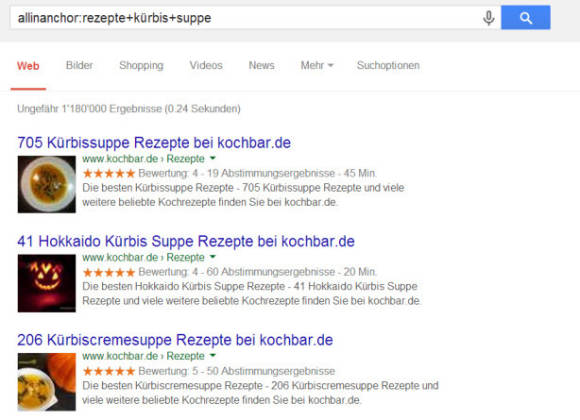Expand arrow beside third result's Rezepte URL
Image resolution: width=580 pixels, height=420 pixels.
tap(213, 356)
